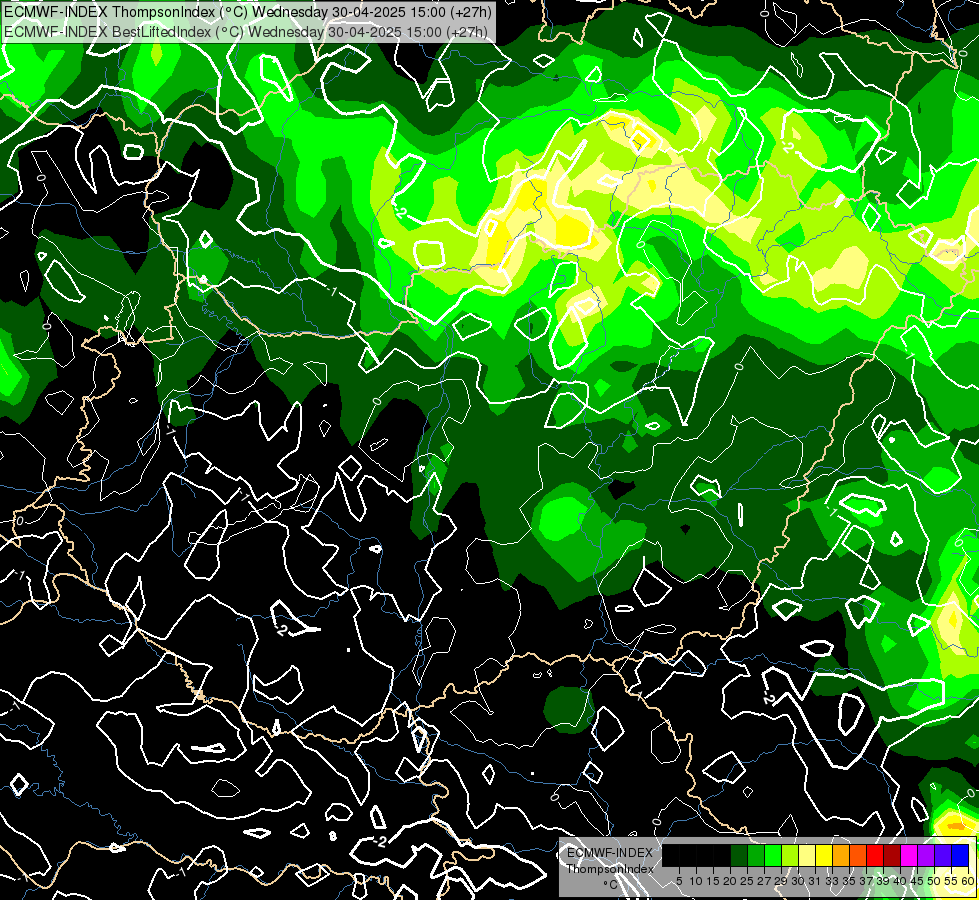Click the pure yellow 31–33 legend swatch
Image resolution: width=979 pixels, height=900 pixels.
(x=824, y=856)
